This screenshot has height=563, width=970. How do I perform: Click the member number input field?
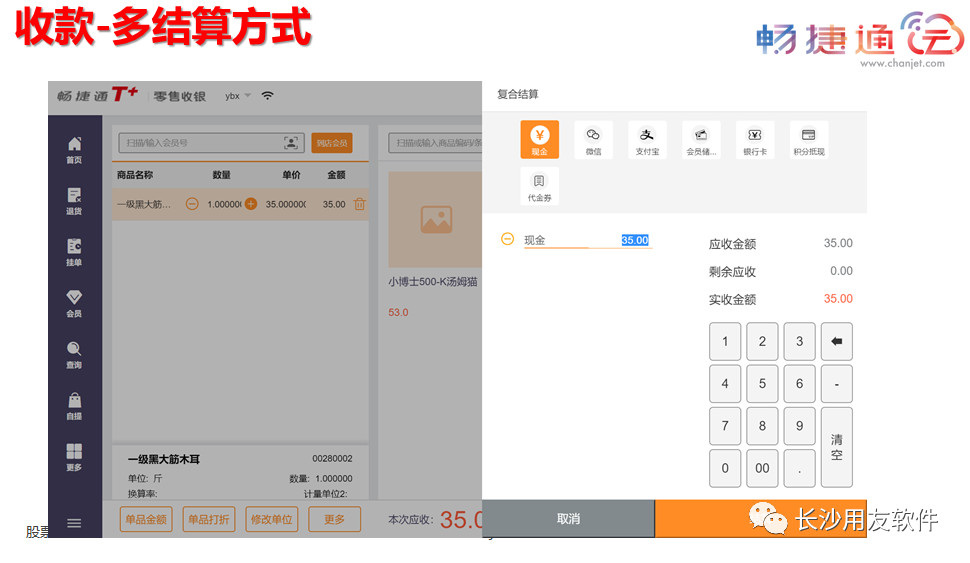click(212, 143)
